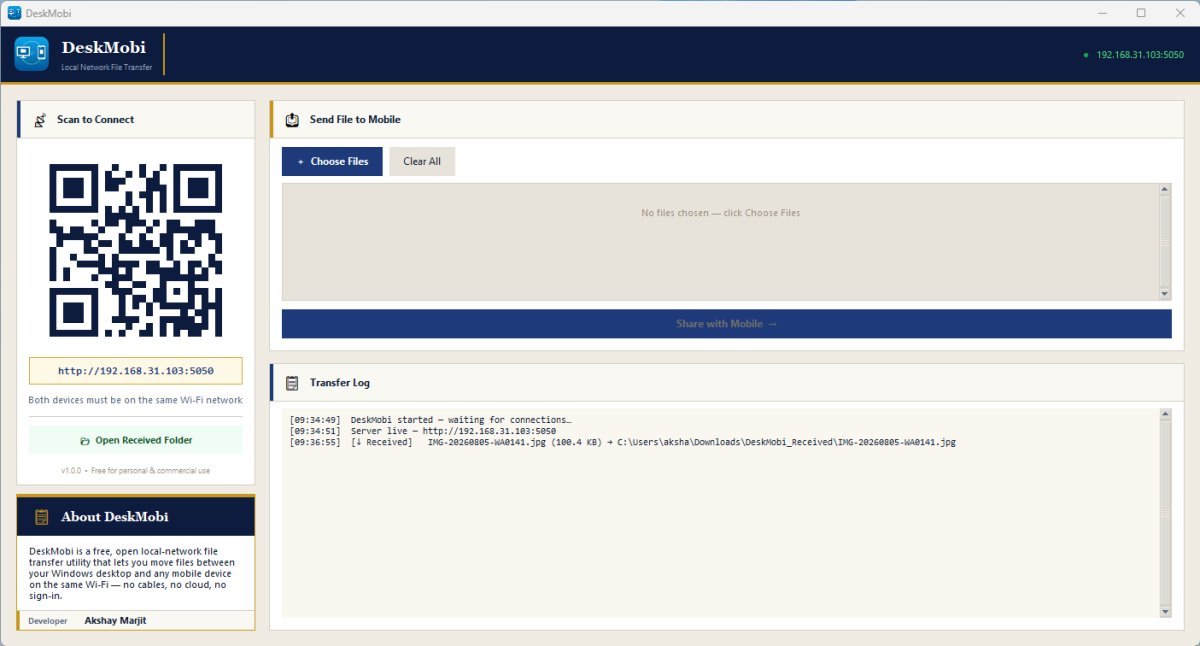
Task: Click the file list scrollbar thumb
Action: (1164, 241)
